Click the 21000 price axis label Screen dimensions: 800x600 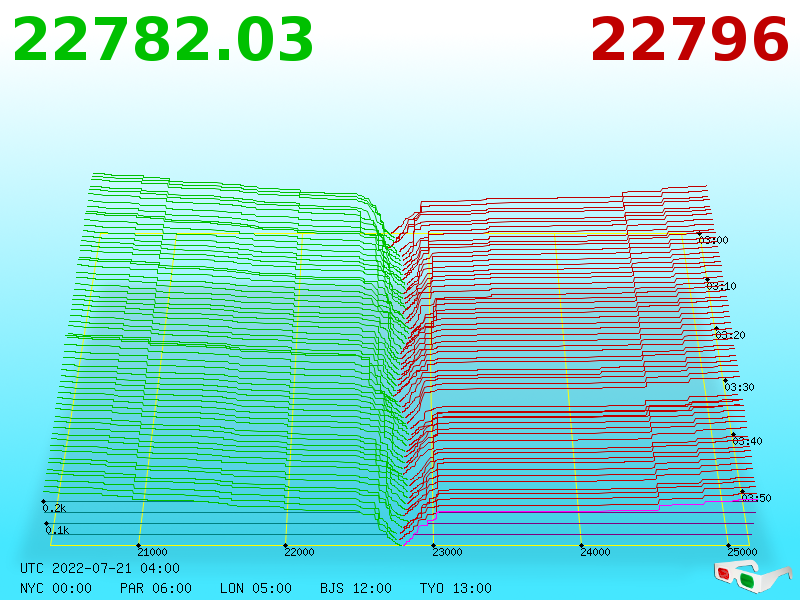[x=152, y=552]
